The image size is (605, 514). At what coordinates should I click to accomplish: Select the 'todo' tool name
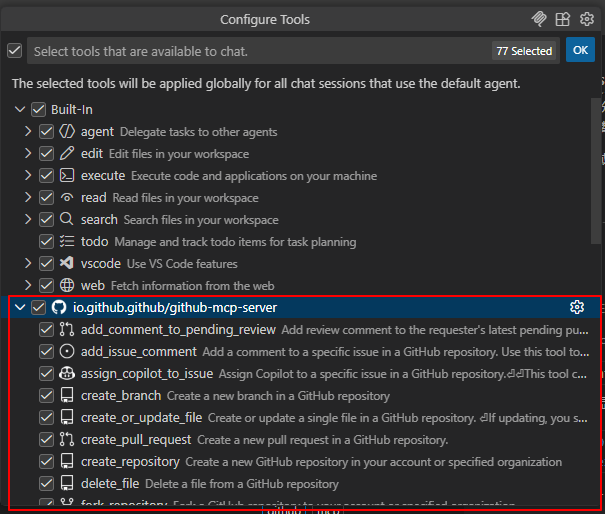pyautogui.click(x=95, y=242)
